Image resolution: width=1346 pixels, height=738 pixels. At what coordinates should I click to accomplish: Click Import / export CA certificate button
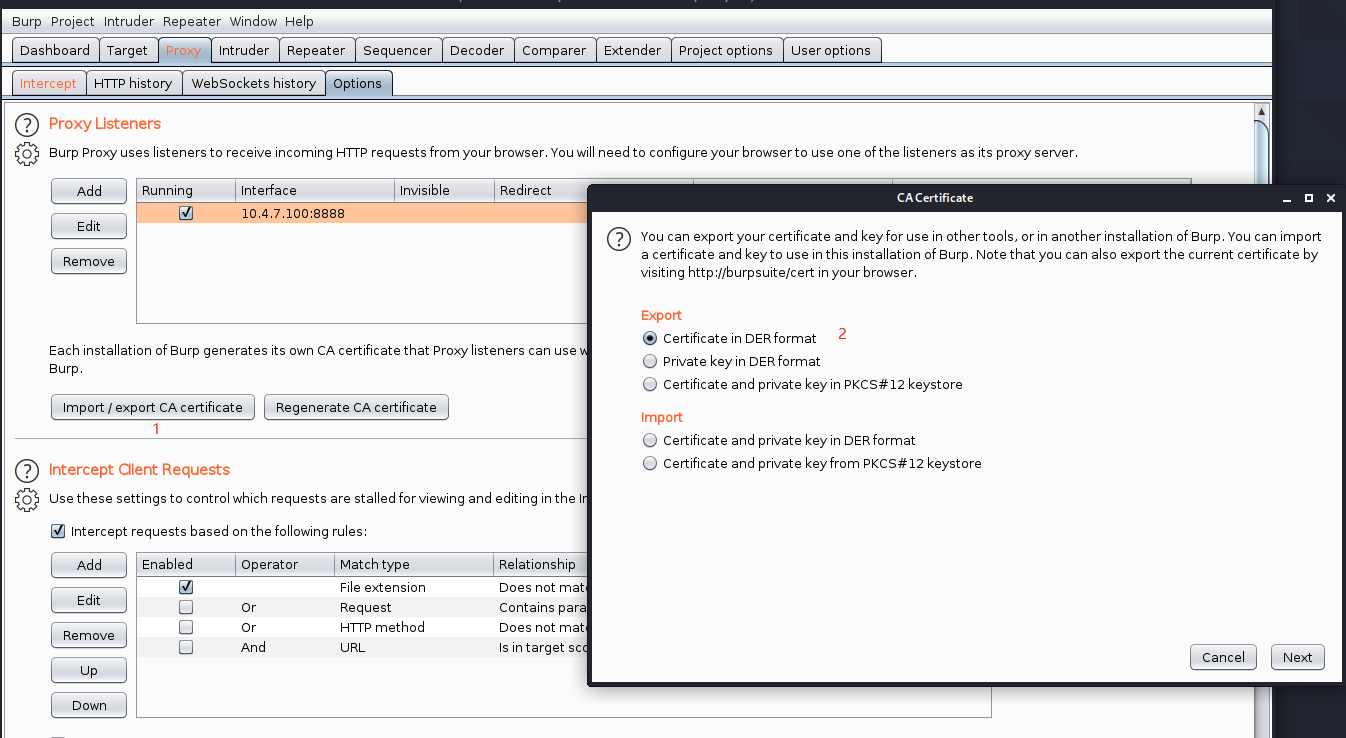point(153,407)
